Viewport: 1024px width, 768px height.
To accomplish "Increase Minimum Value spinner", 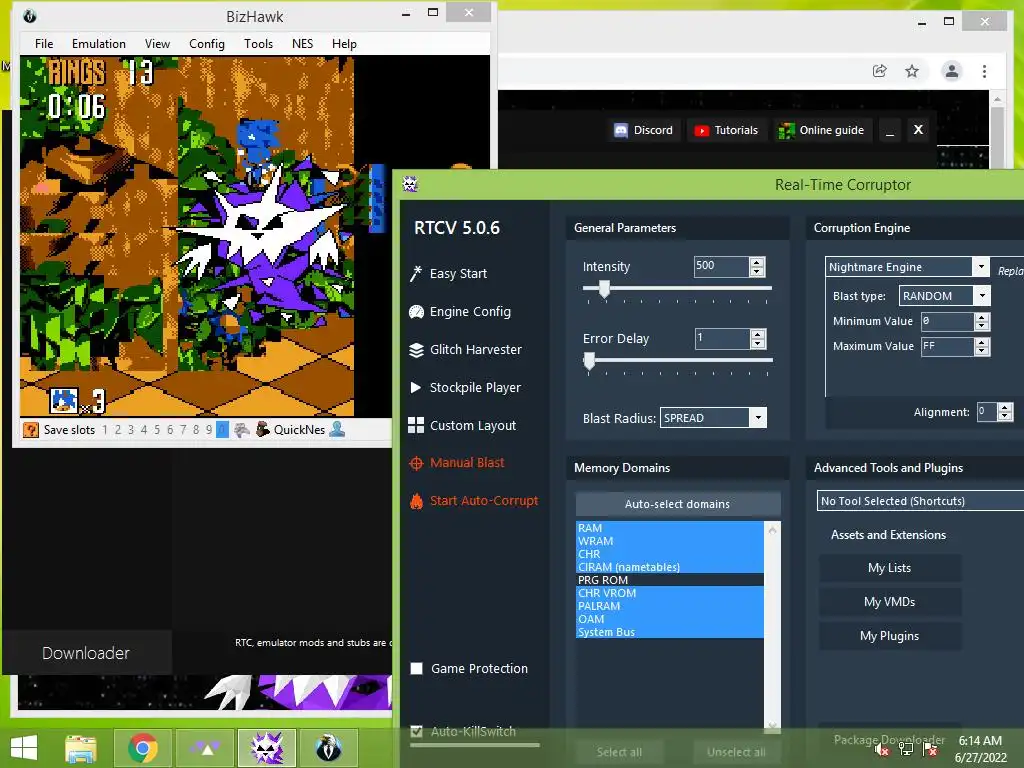I will pyautogui.click(x=982, y=317).
